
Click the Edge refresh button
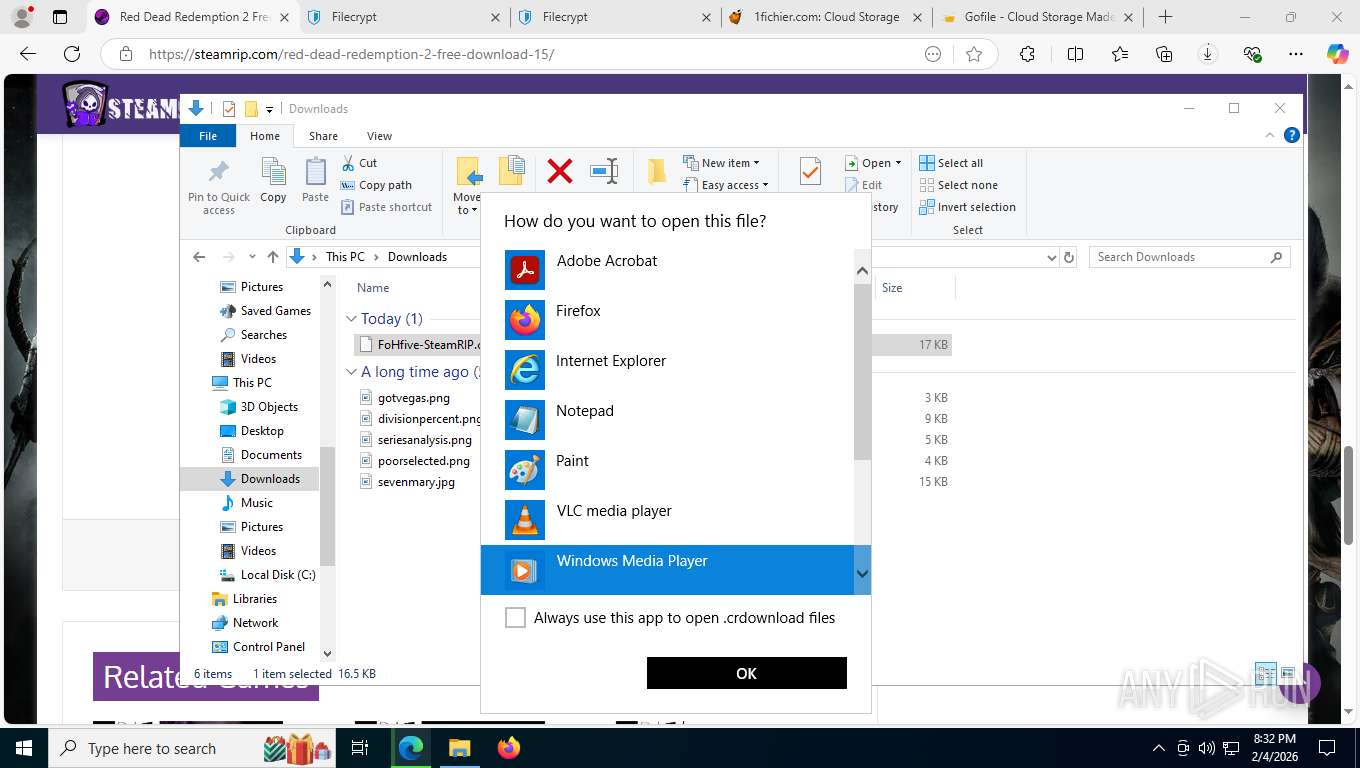72,54
